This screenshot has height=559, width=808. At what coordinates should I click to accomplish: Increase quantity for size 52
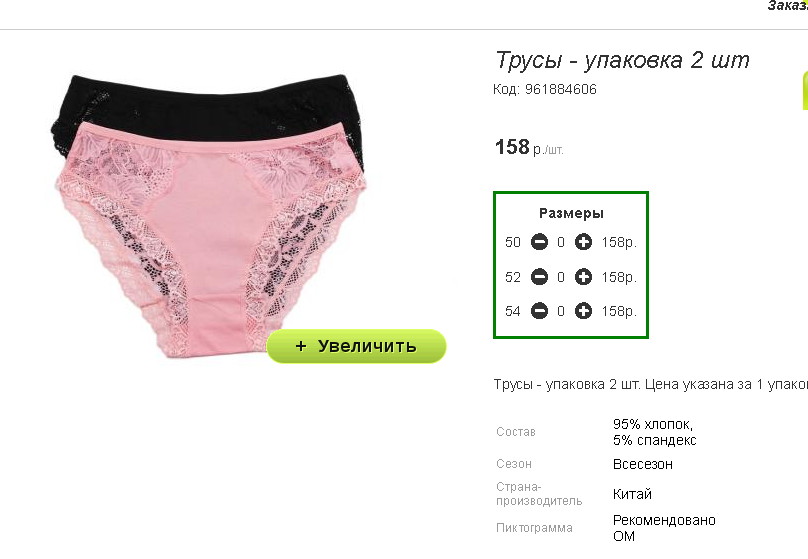click(583, 277)
